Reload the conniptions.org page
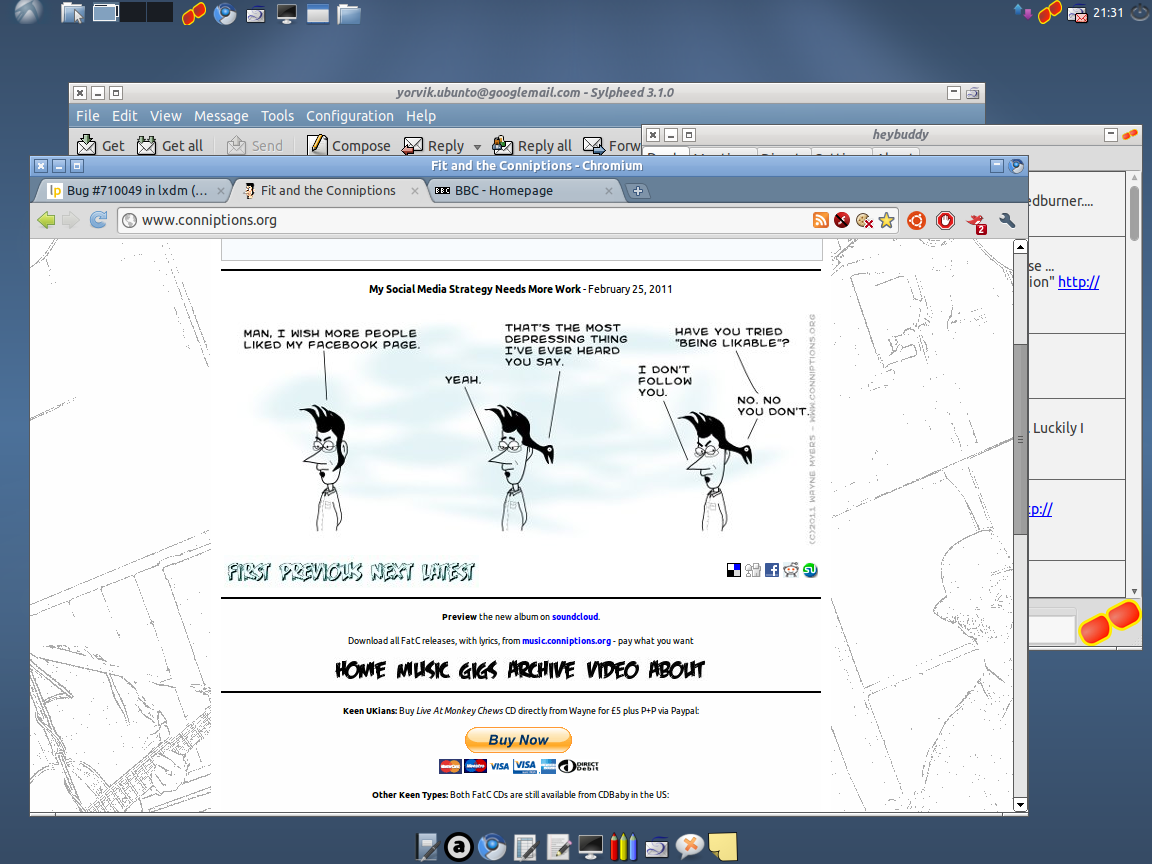Viewport: 1152px width, 864px height. click(98, 220)
